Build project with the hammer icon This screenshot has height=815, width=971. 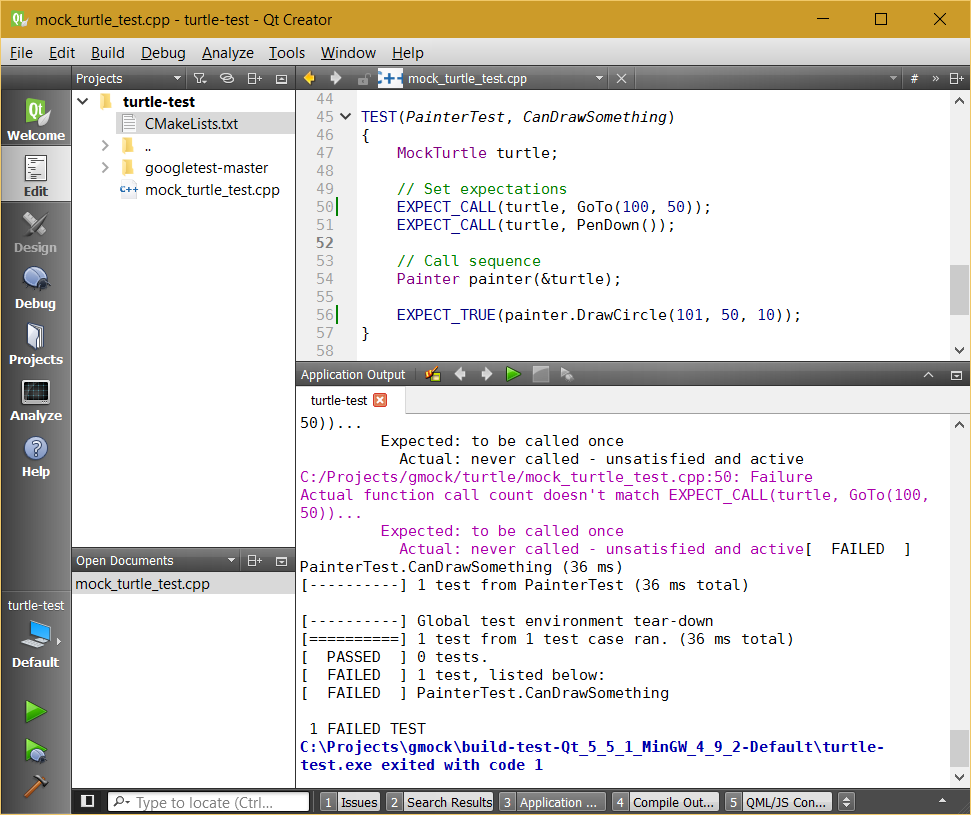tap(36, 785)
